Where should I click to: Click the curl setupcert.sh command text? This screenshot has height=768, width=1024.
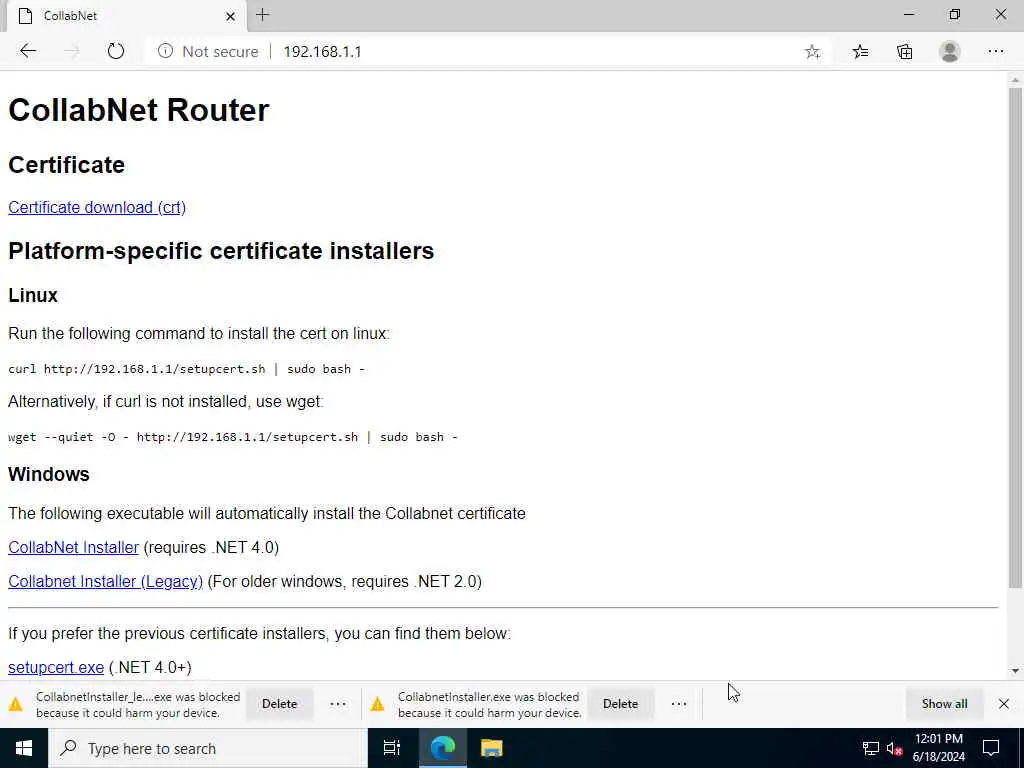pos(187,369)
